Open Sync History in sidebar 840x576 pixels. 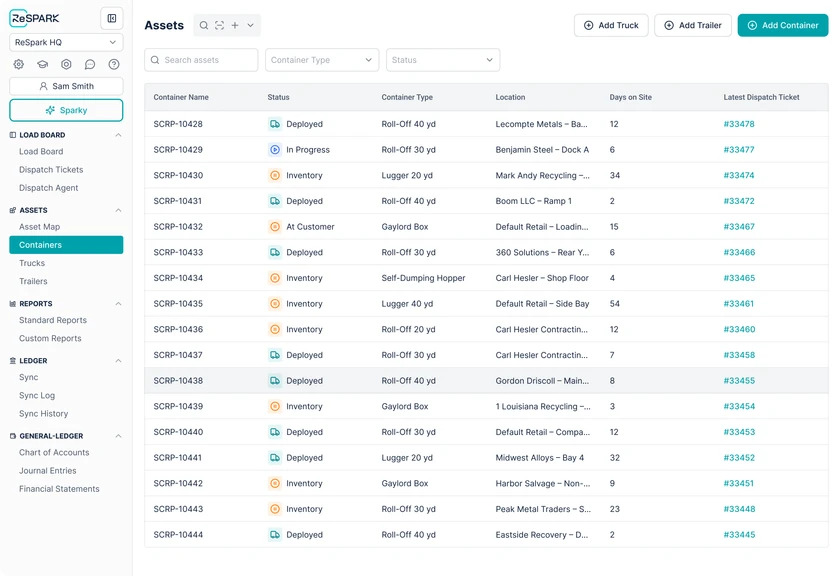coord(43,414)
